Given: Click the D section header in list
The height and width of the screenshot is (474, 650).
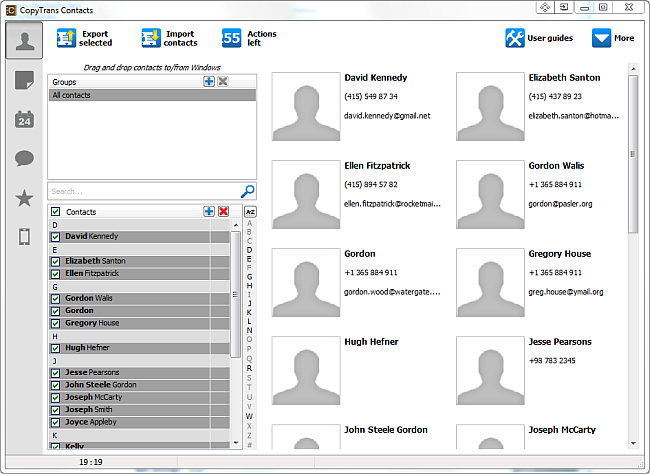Looking at the screenshot, I should pyautogui.click(x=139, y=225).
